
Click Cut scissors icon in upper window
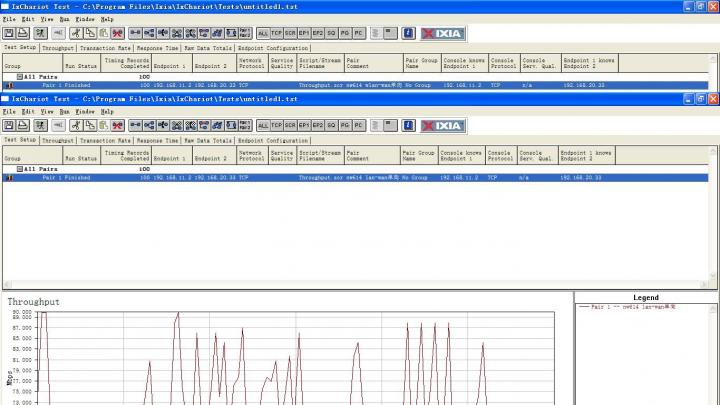(x=76, y=33)
